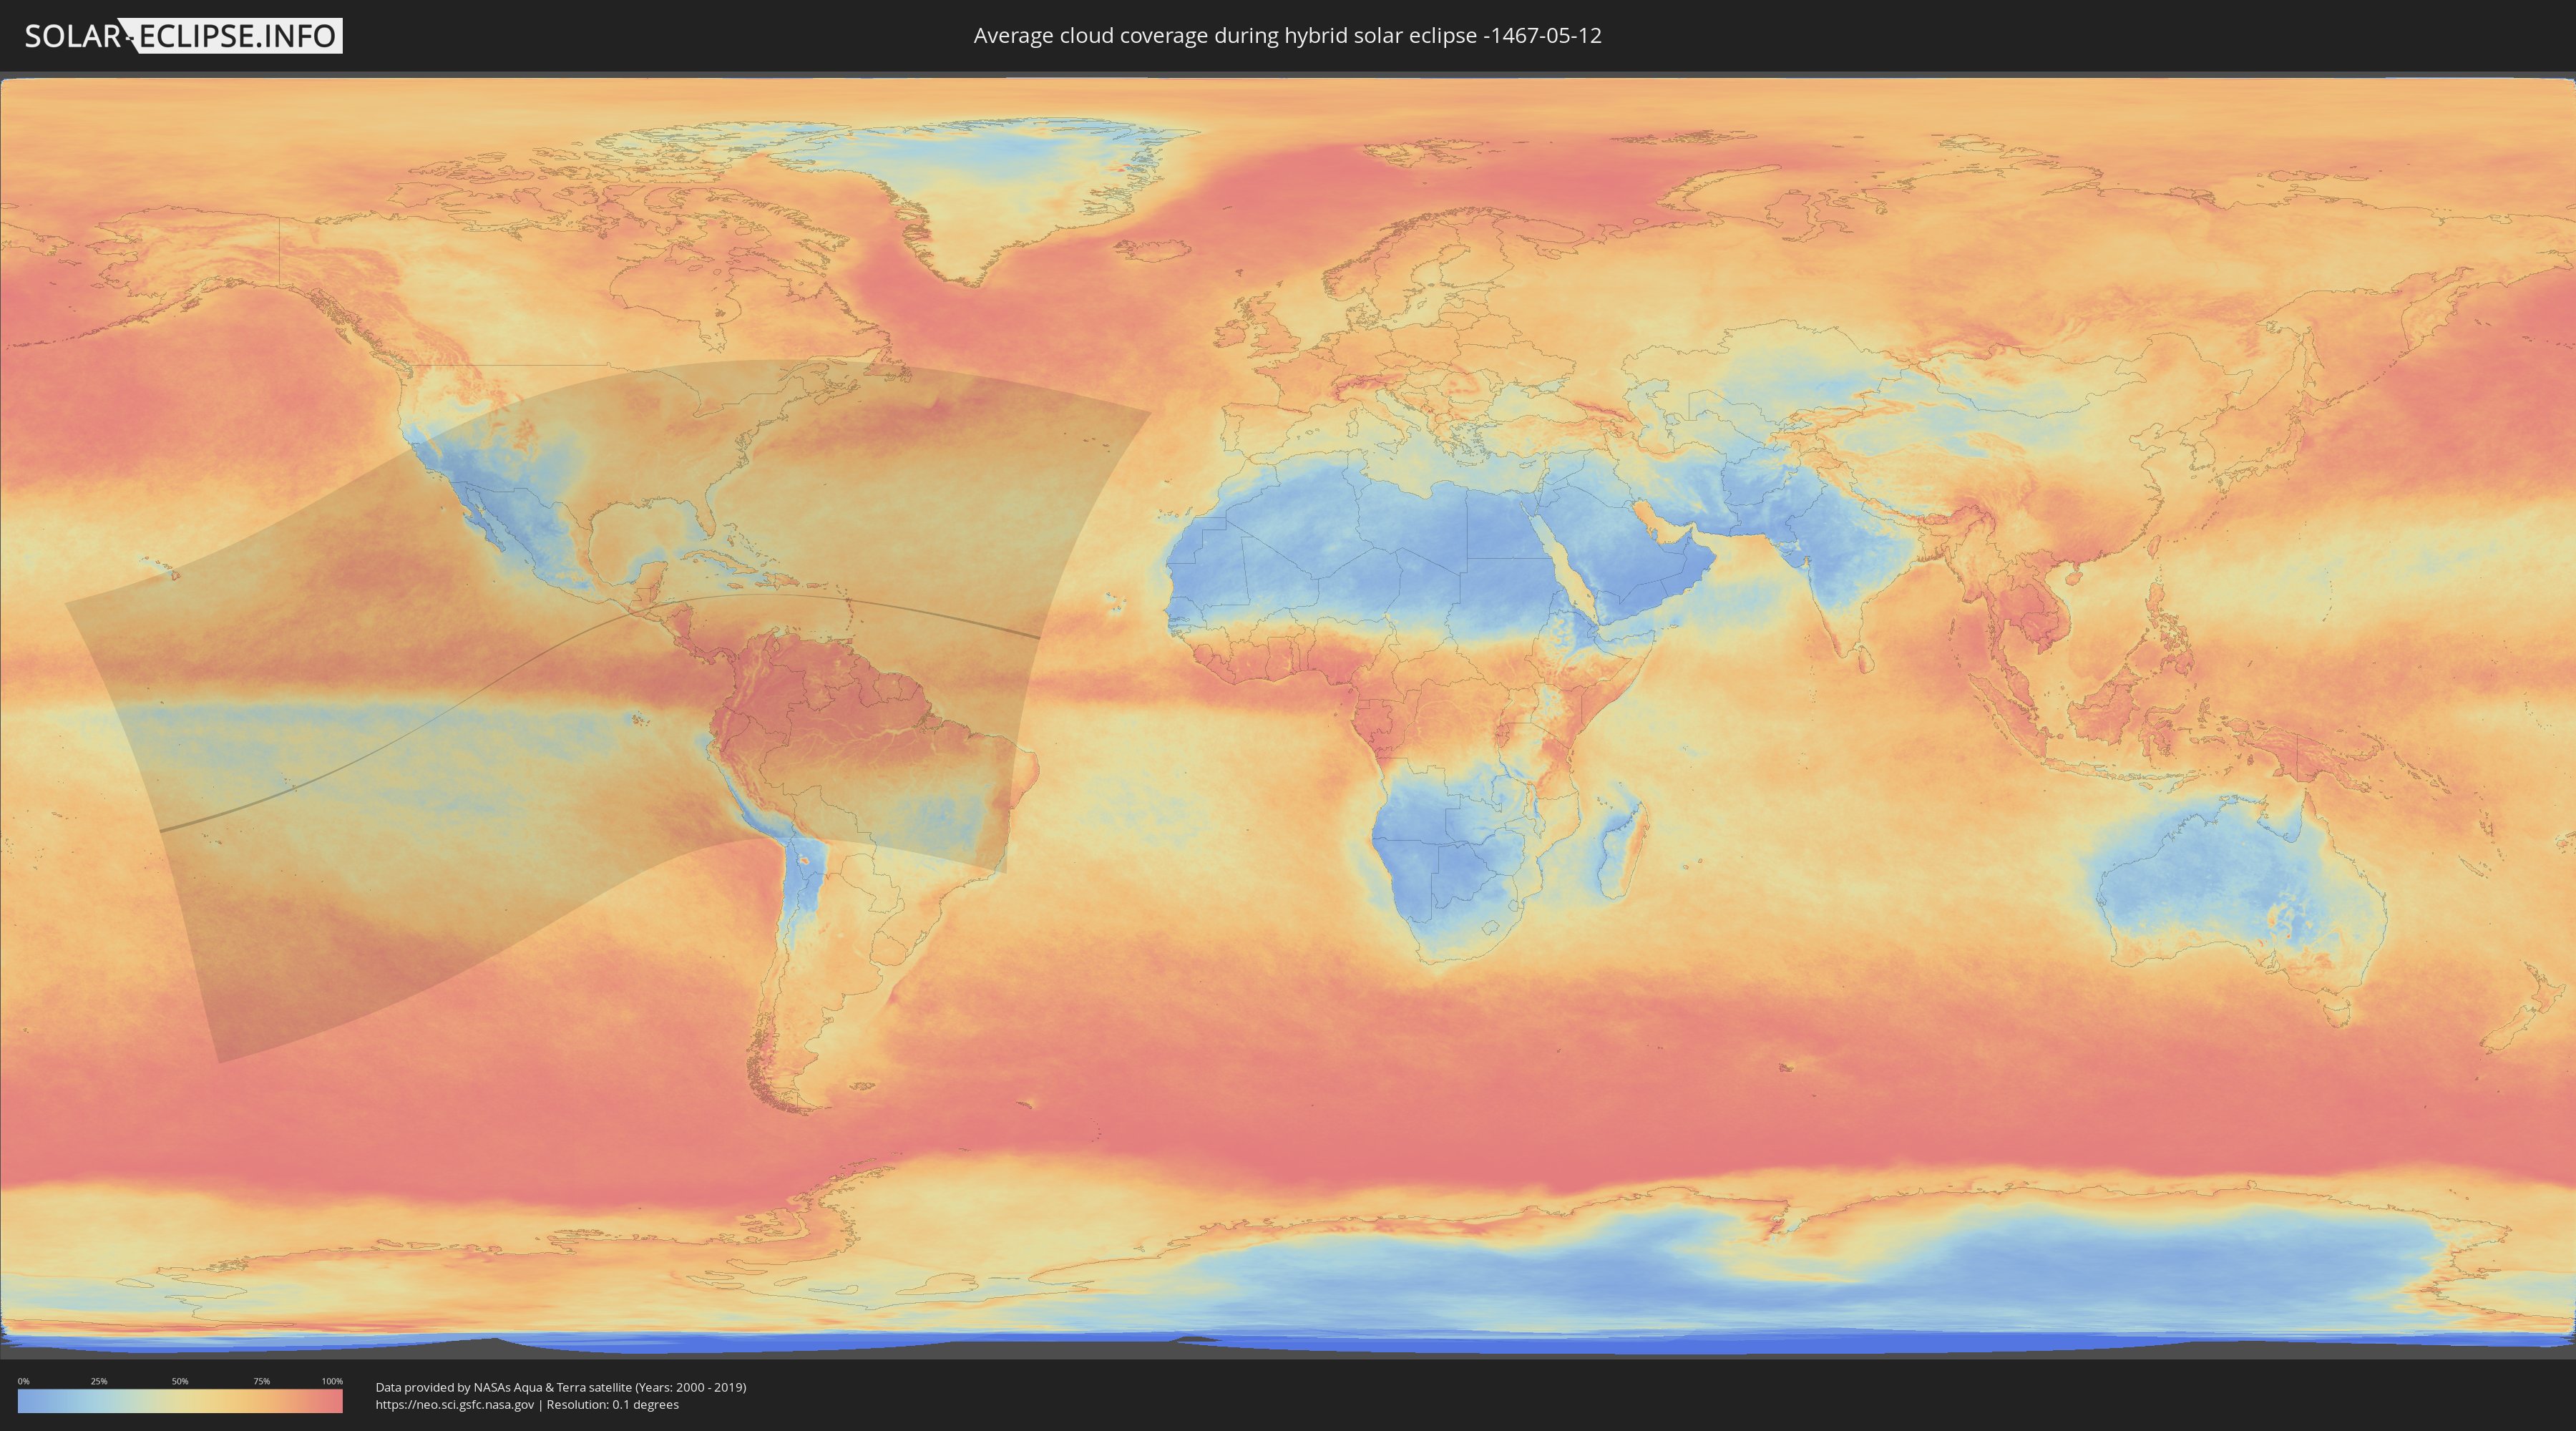Click the 75% legend label
Screen dimensions: 2576x1431
pyautogui.click(x=261, y=1381)
